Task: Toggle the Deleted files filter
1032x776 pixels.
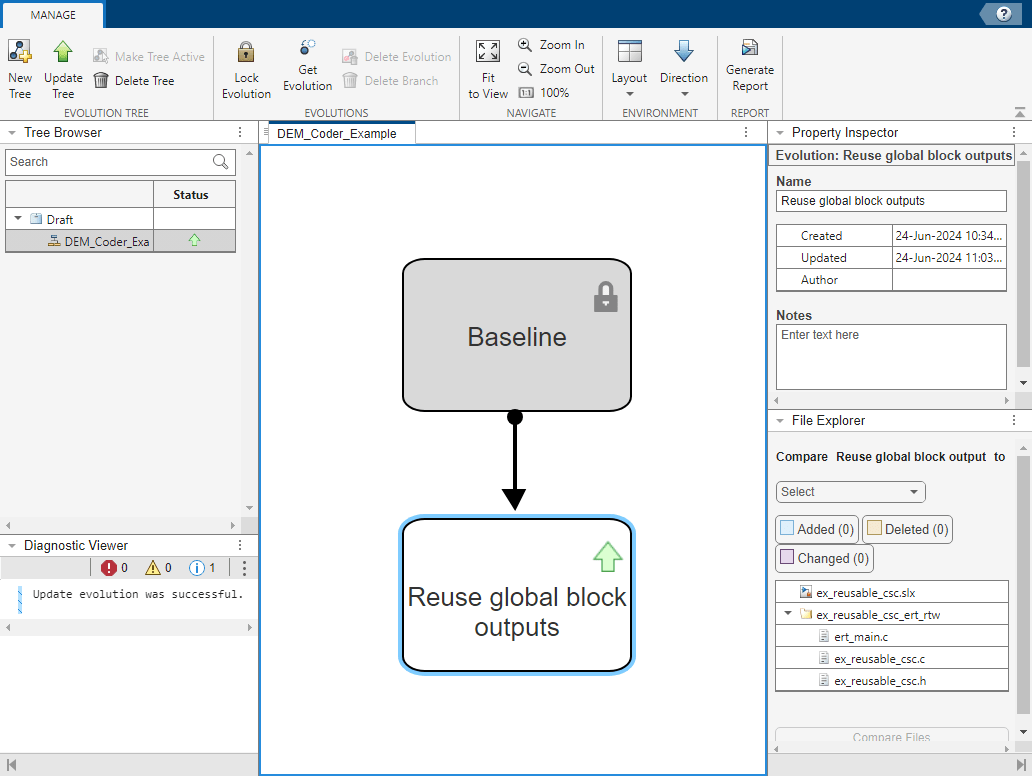Action: 906,529
